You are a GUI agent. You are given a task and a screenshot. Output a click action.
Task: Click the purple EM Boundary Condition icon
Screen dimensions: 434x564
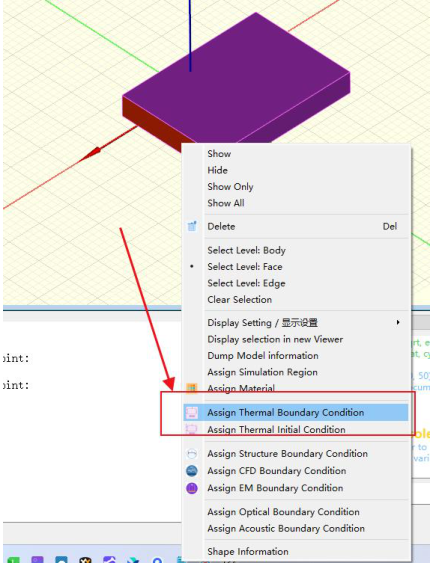pos(192,488)
